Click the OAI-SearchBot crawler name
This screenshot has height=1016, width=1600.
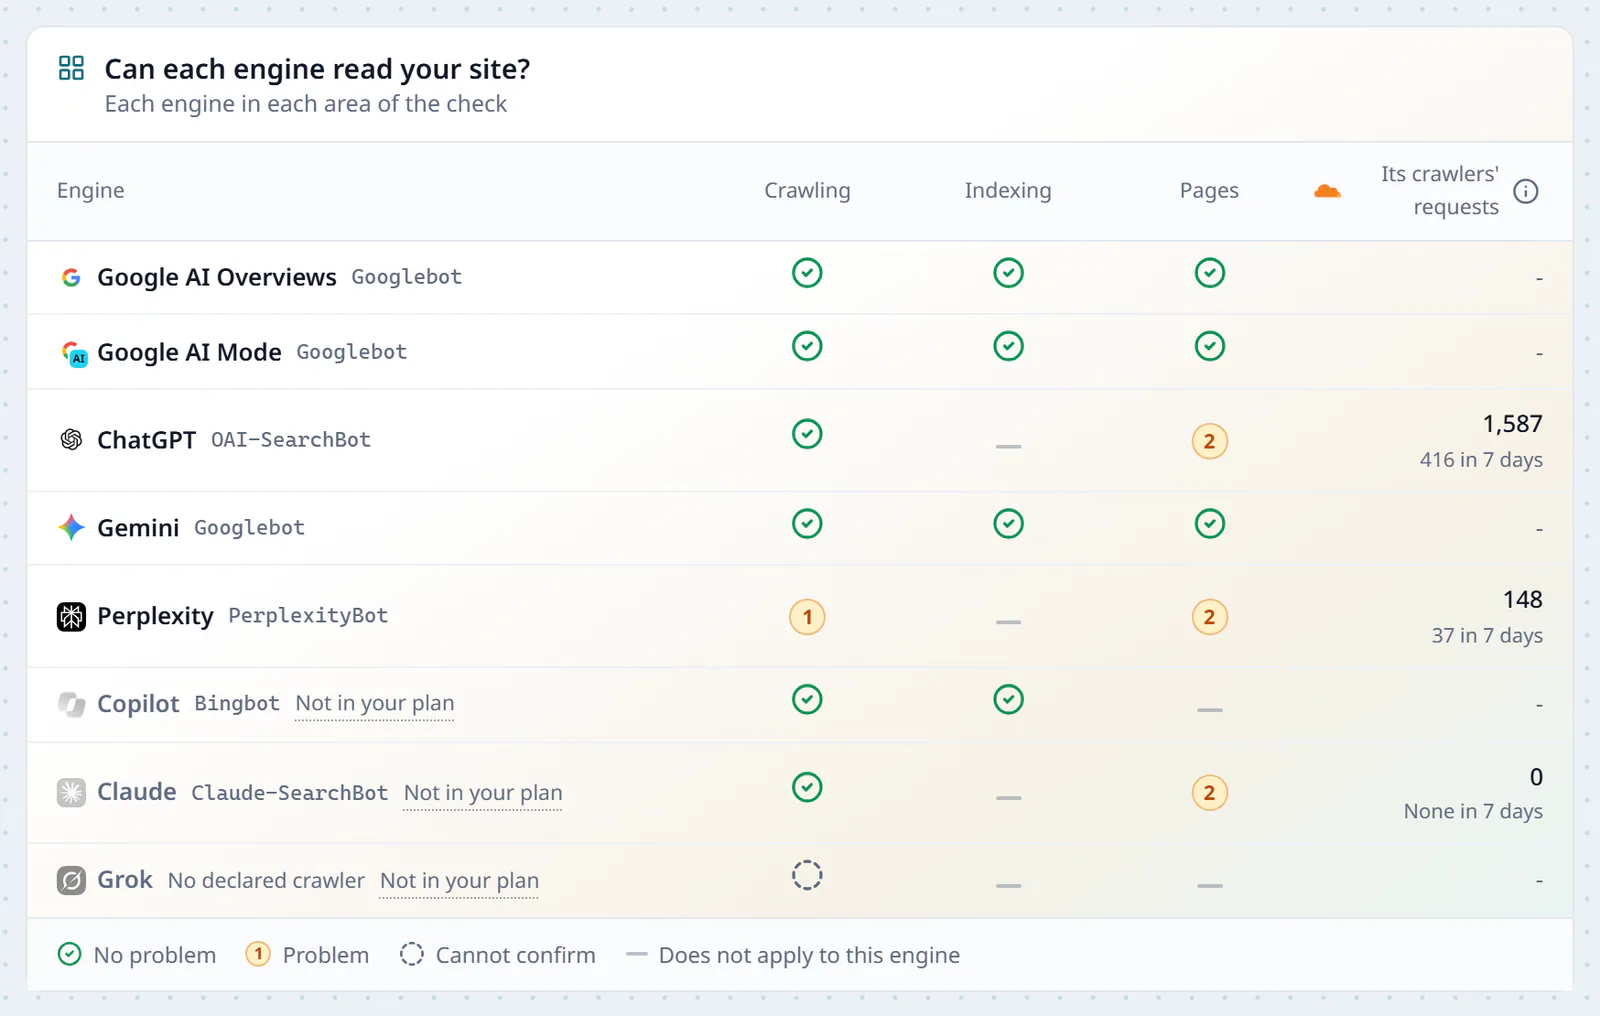tap(291, 440)
